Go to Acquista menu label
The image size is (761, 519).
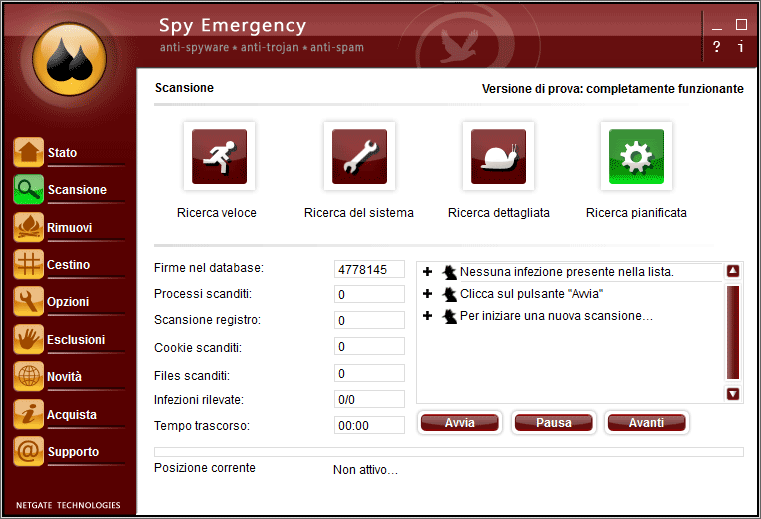point(72,415)
